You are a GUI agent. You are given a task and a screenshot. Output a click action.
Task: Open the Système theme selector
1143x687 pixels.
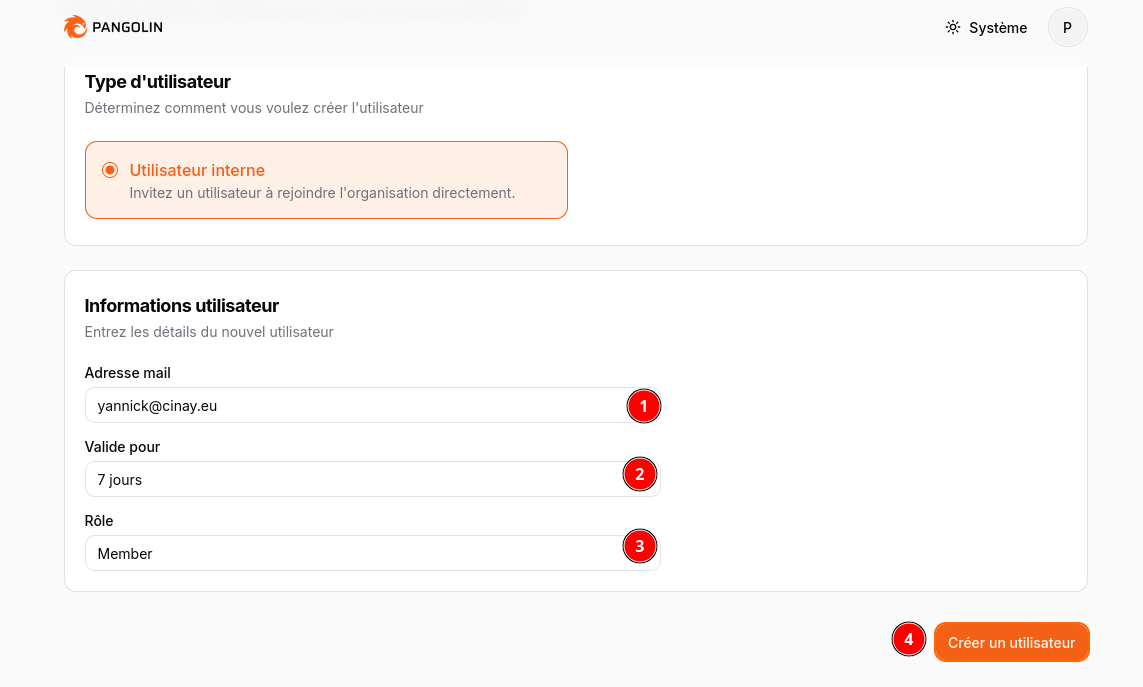tap(987, 28)
